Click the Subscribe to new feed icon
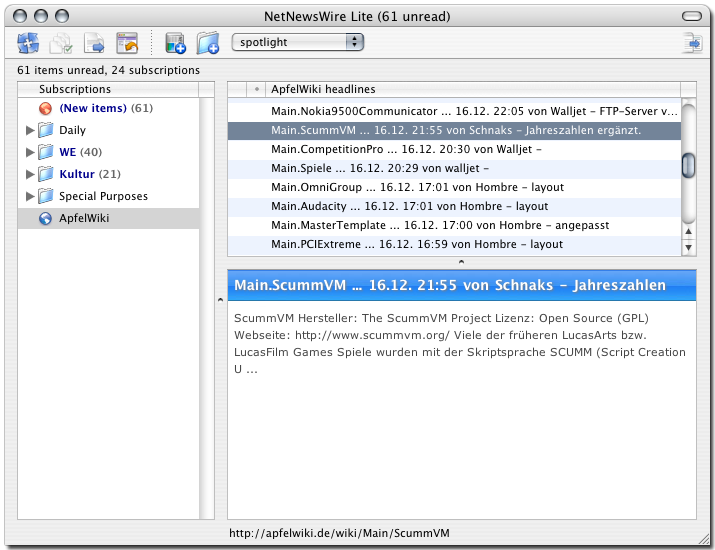Viewport: 715px width, 550px height. [176, 43]
